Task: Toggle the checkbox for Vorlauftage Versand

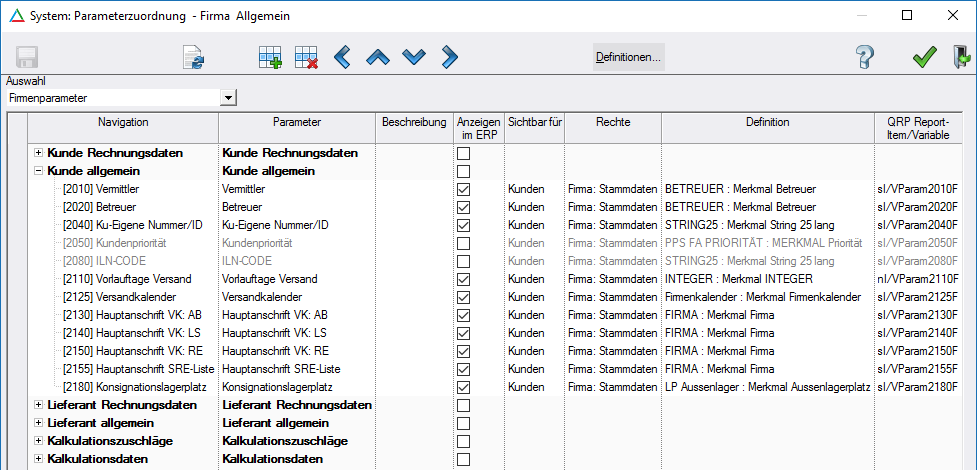Action: point(463,279)
